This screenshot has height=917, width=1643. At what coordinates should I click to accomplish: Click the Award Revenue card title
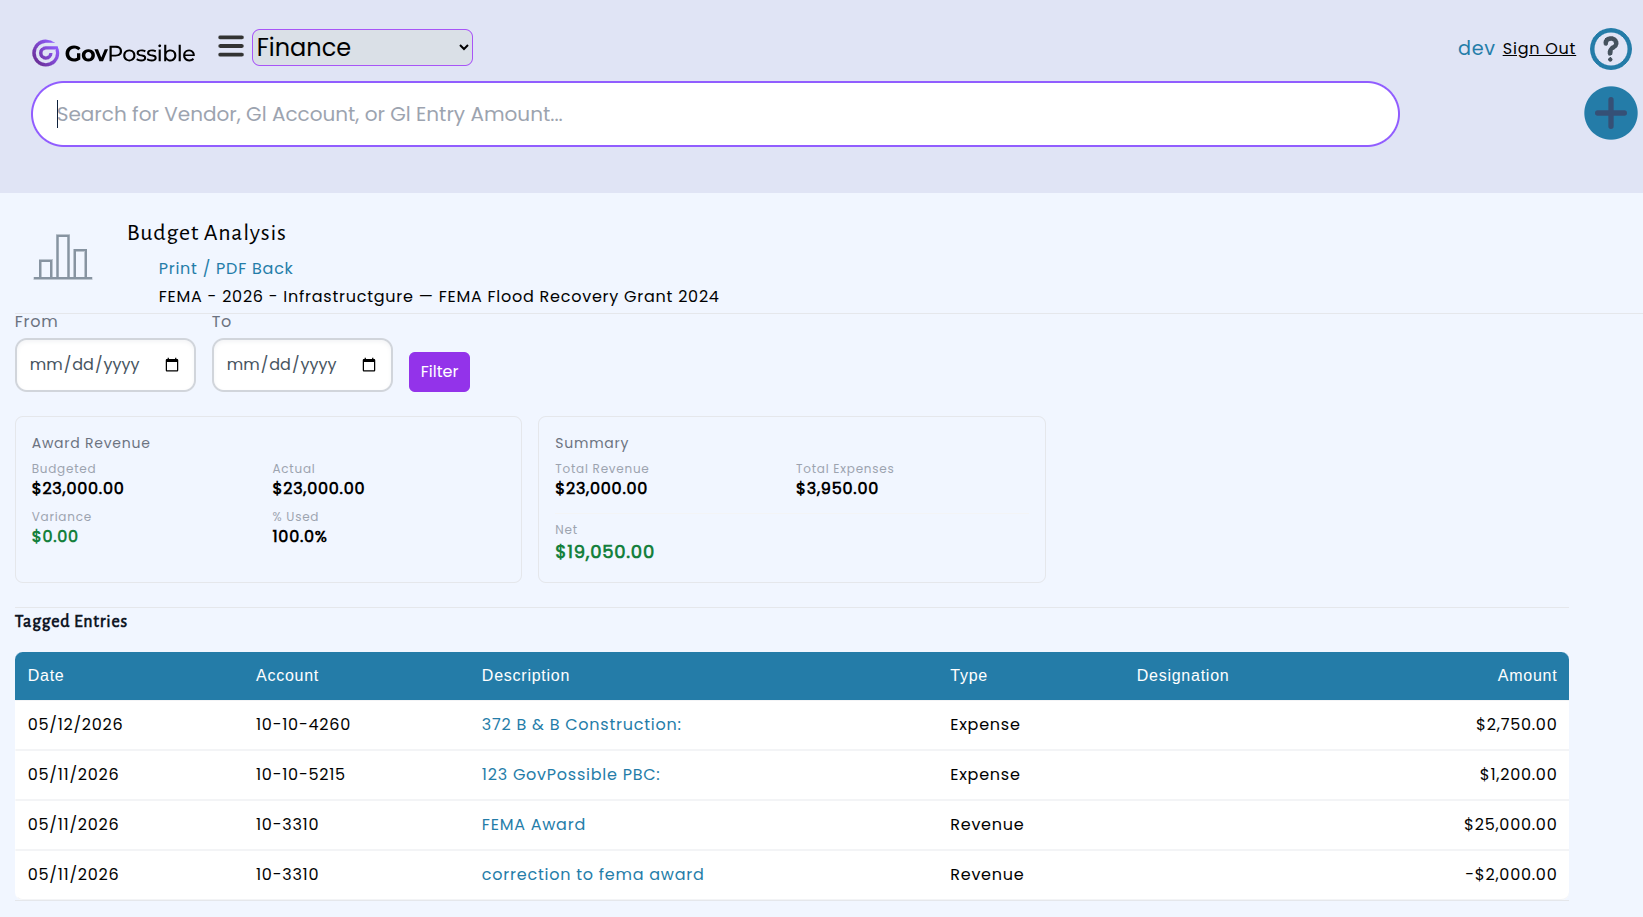(91, 443)
